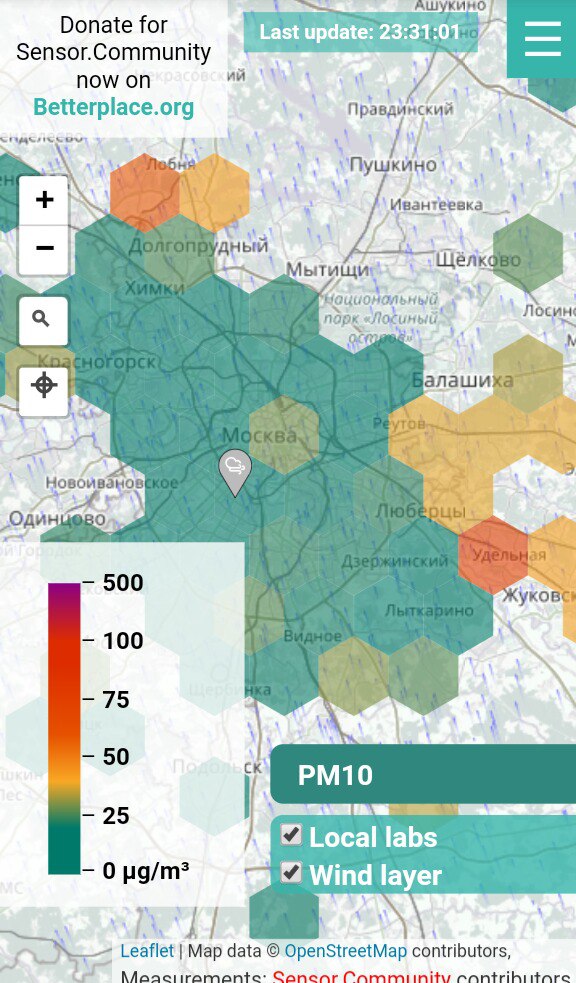This screenshot has width=576, height=983.
Task: Open the PM10 pollutant selector
Action: [423, 774]
